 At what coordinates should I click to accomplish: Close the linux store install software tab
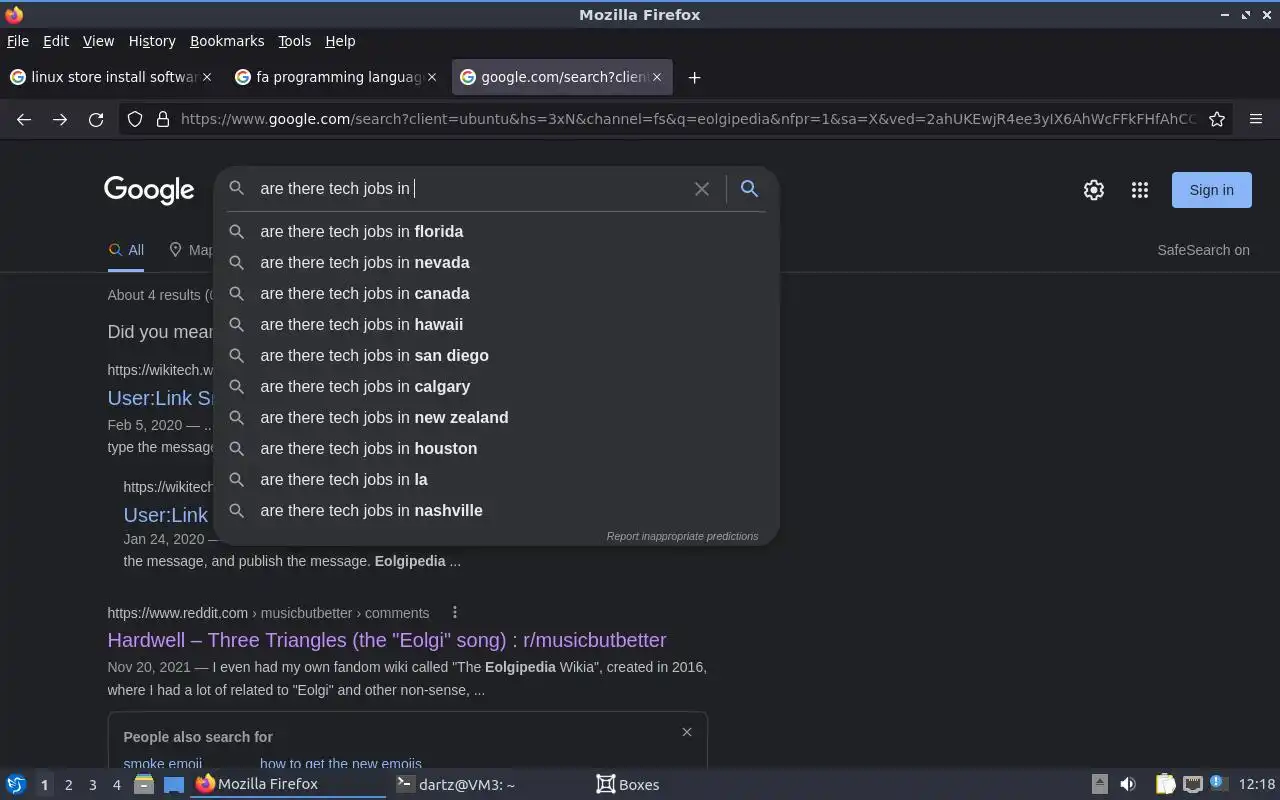coord(207,77)
